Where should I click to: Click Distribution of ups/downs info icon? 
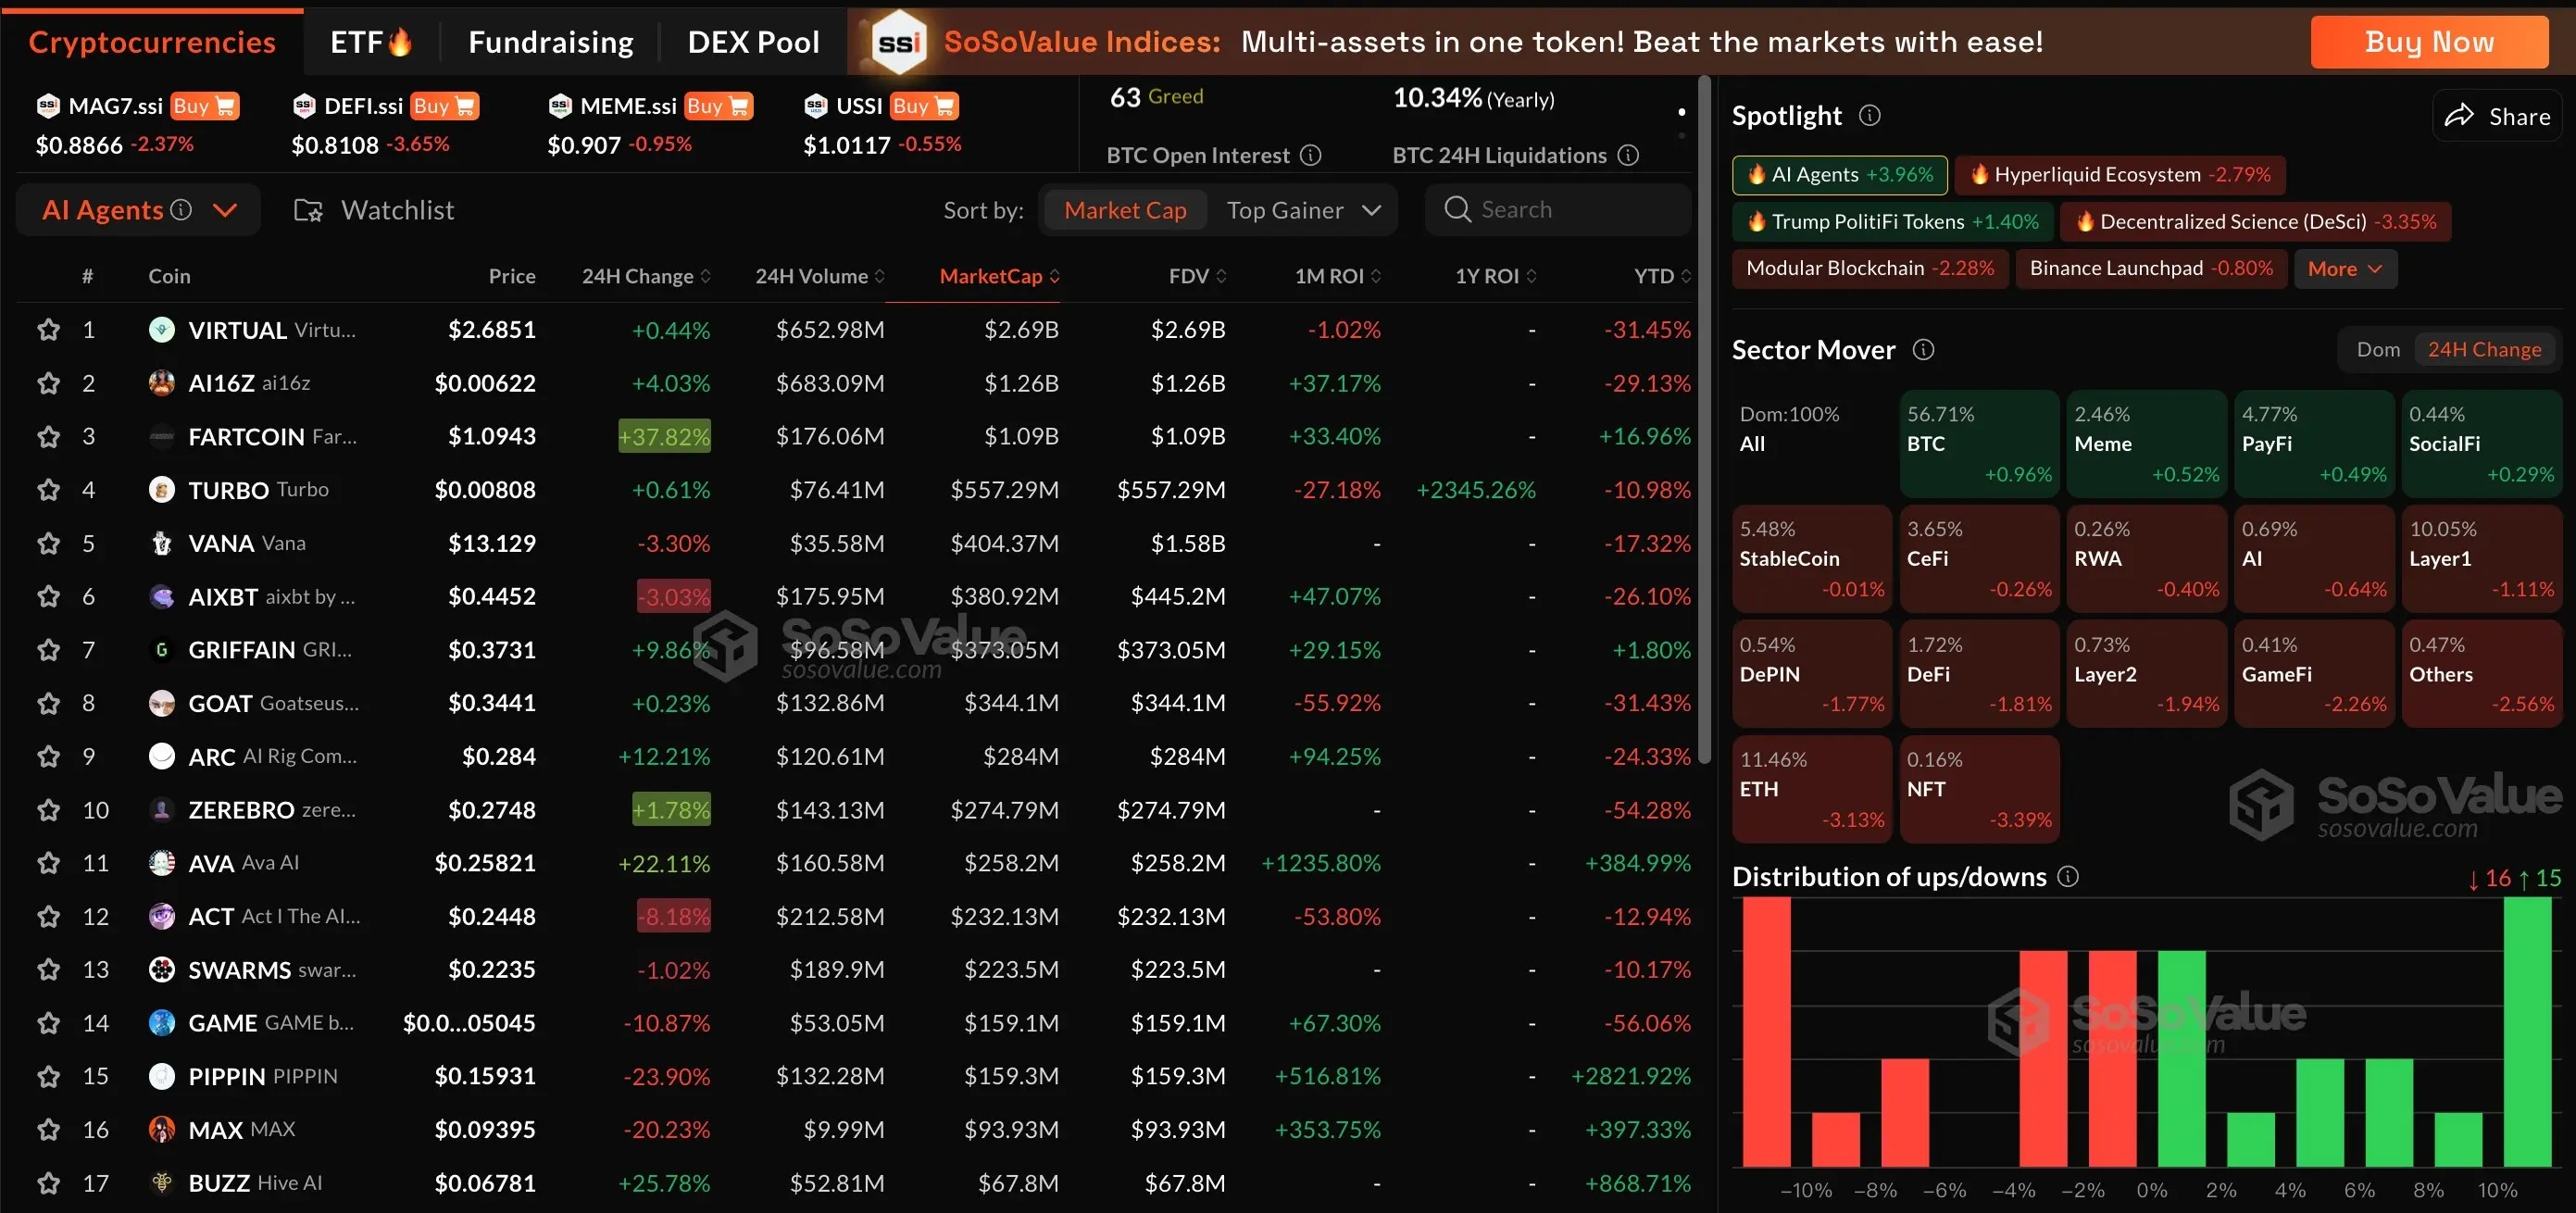point(2068,877)
